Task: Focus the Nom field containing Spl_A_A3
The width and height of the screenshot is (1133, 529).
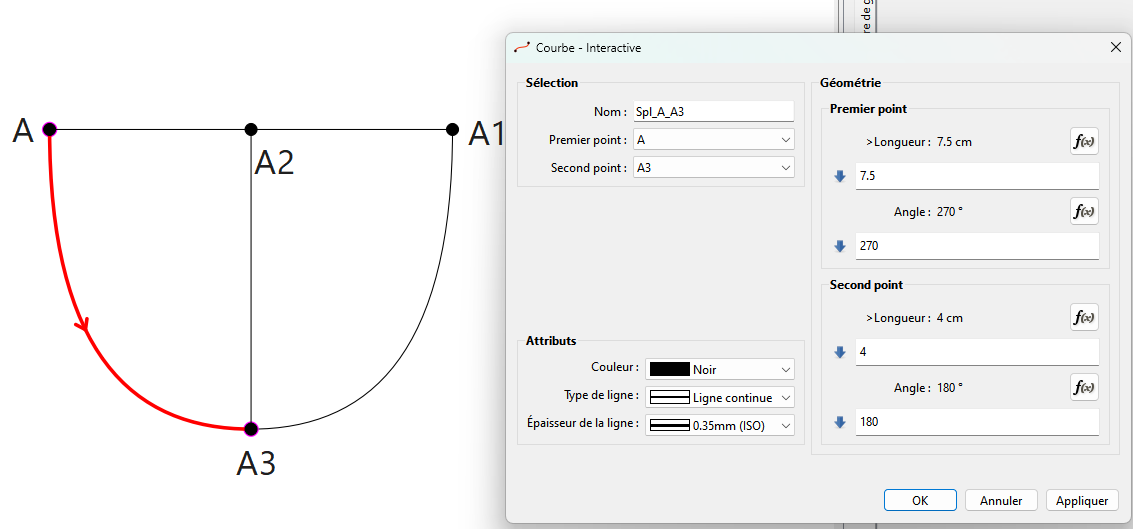Action: [x=712, y=112]
